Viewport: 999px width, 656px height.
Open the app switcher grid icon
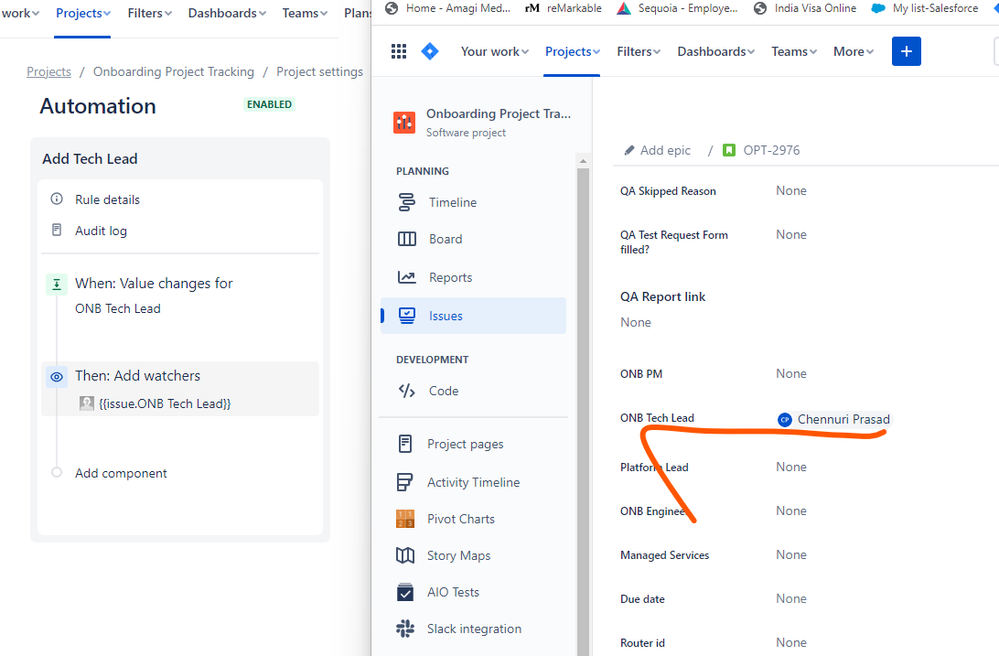click(399, 52)
